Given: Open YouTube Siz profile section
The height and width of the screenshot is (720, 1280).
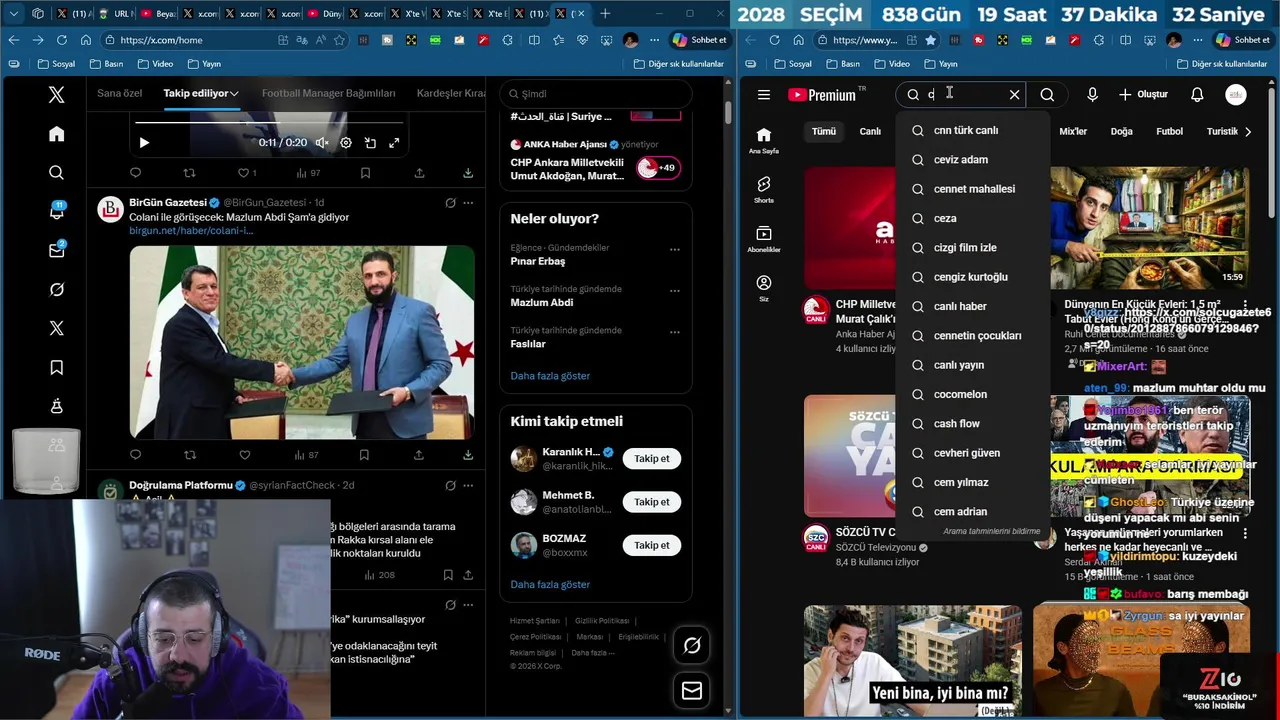Looking at the screenshot, I should pos(764,288).
